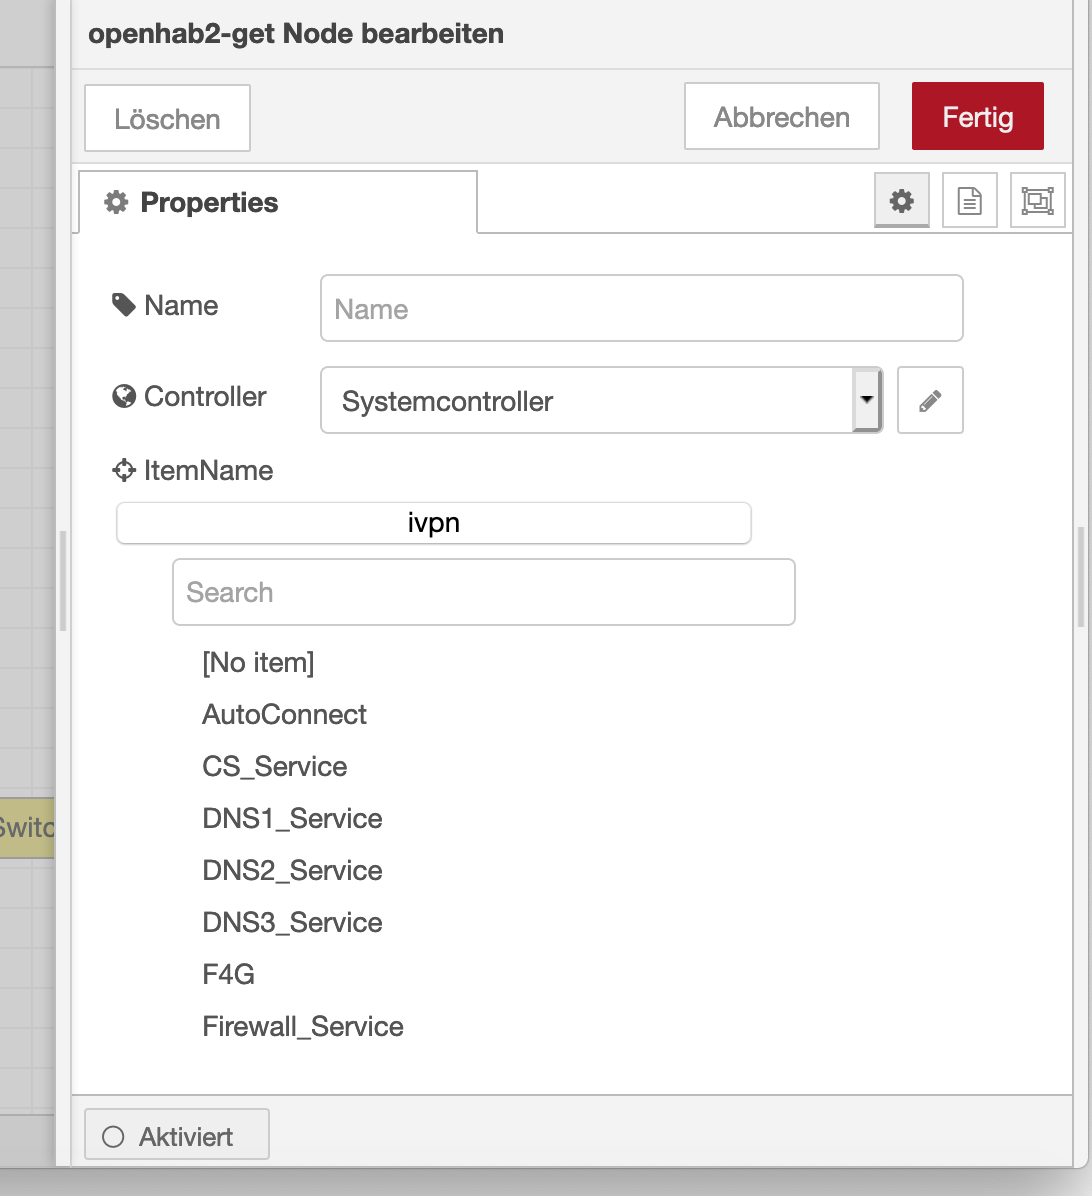Open node description document icon
Screen dimensions: 1092x1196
pyautogui.click(x=969, y=201)
